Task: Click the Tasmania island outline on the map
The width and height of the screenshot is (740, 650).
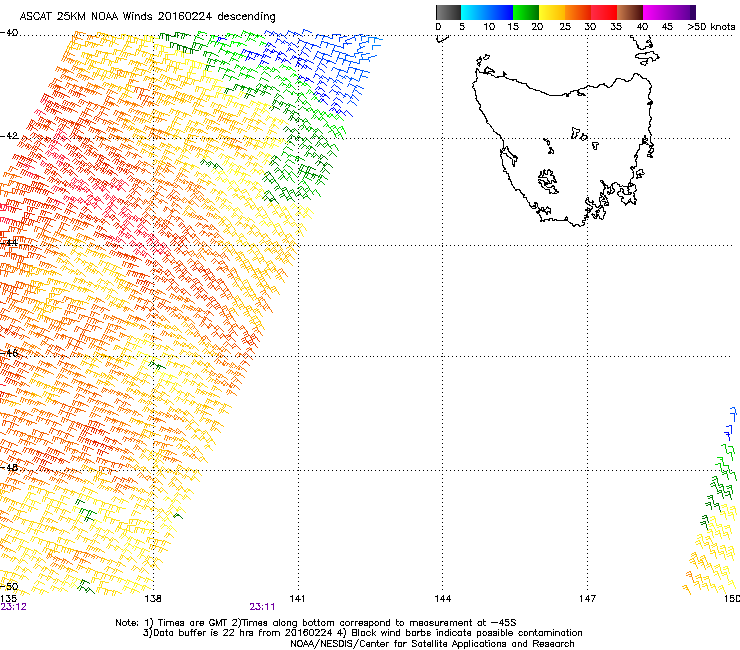Action: pyautogui.click(x=563, y=149)
